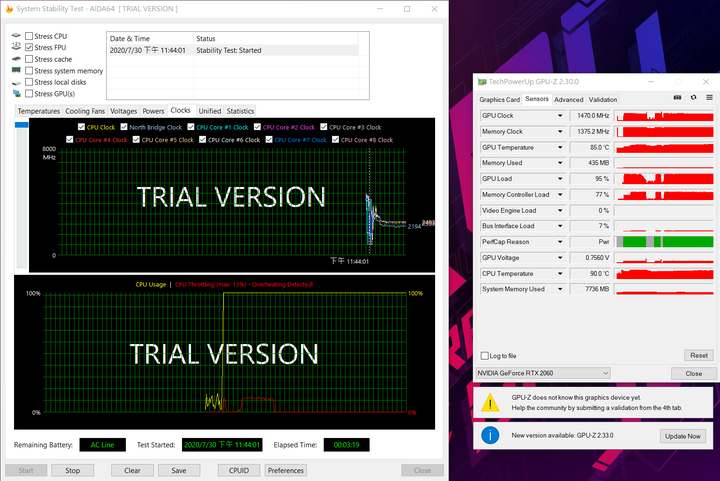Click GPU-Z Update Now button
Image resolution: width=720 pixels, height=481 pixels.
click(683, 436)
